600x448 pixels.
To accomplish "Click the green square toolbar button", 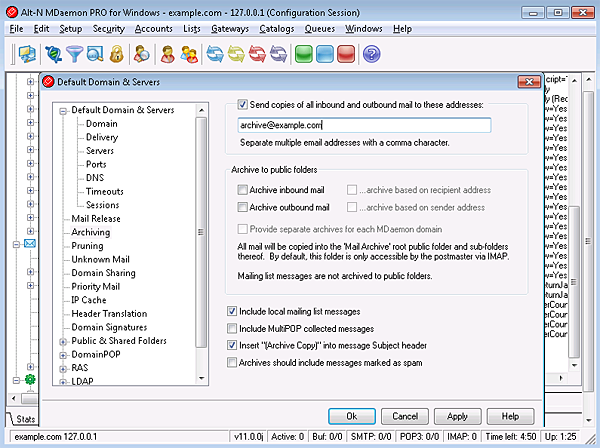I will coord(304,54).
